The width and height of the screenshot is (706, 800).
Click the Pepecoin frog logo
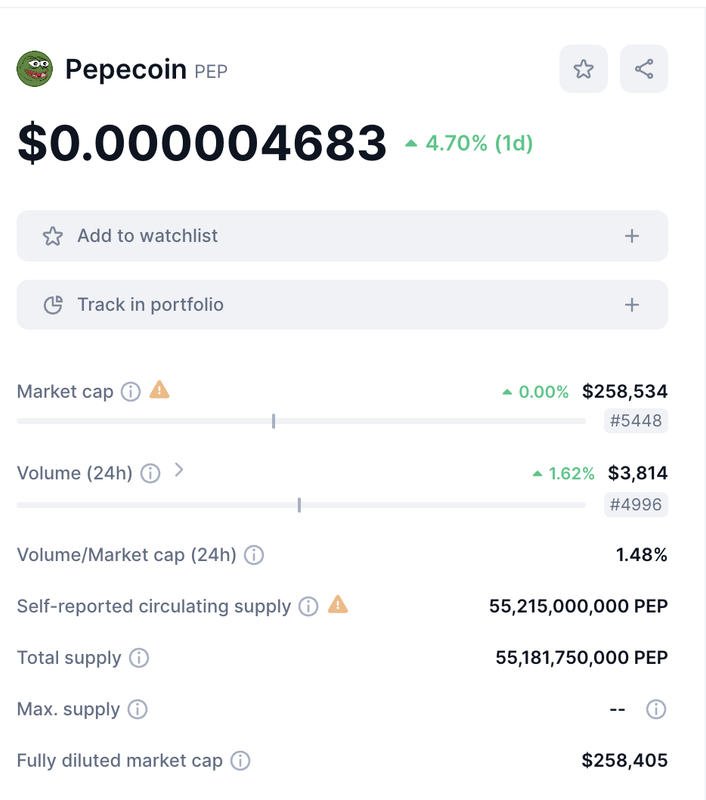pyautogui.click(x=35, y=69)
